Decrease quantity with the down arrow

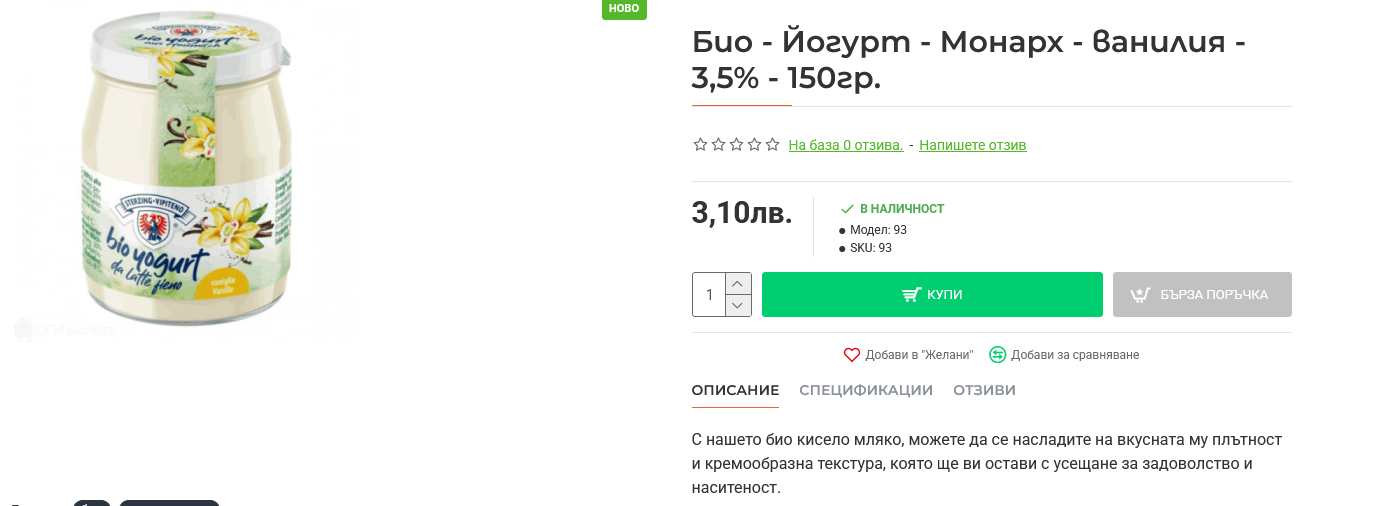[x=738, y=306]
